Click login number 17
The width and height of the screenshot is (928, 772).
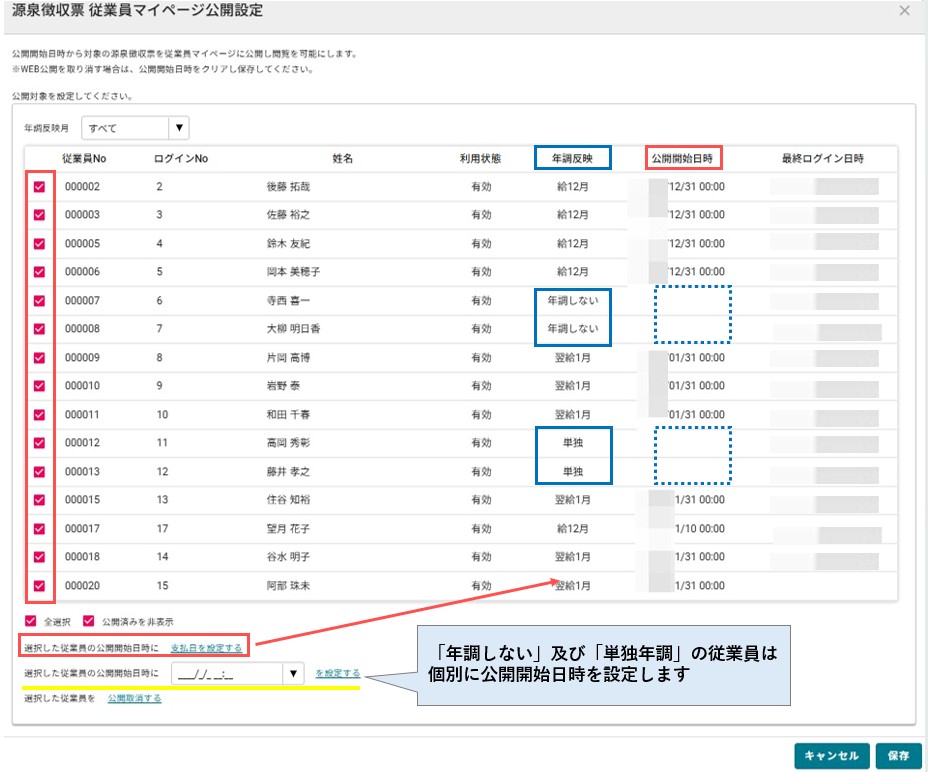tap(162, 529)
